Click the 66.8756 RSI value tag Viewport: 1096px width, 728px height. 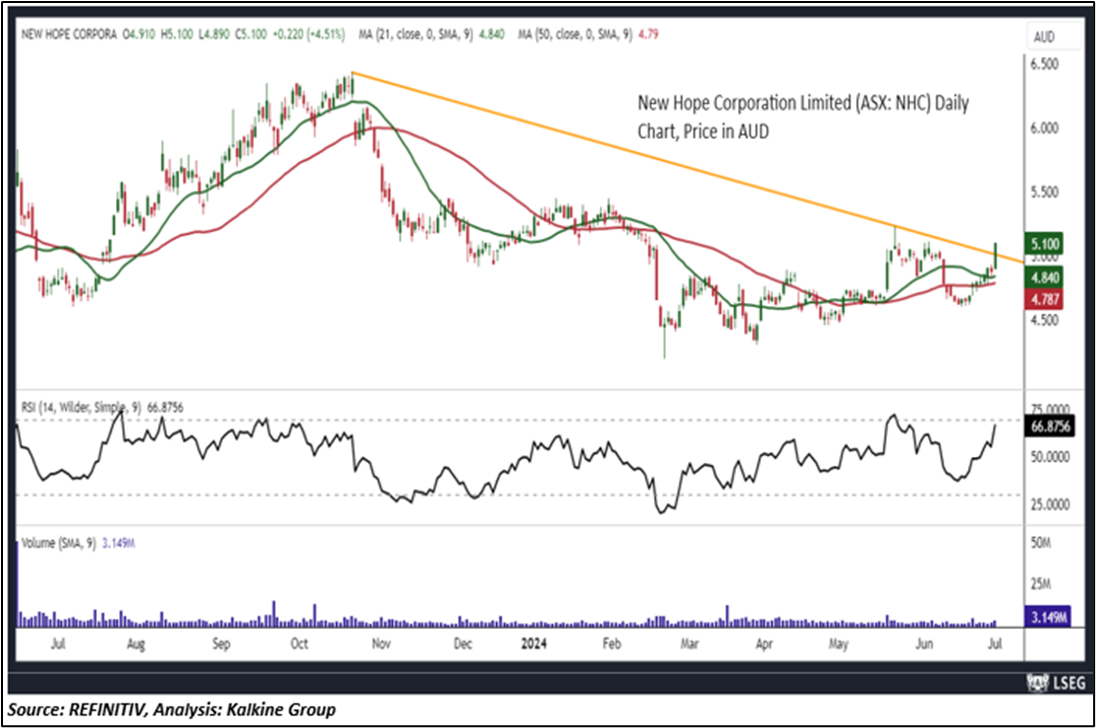click(x=1051, y=426)
